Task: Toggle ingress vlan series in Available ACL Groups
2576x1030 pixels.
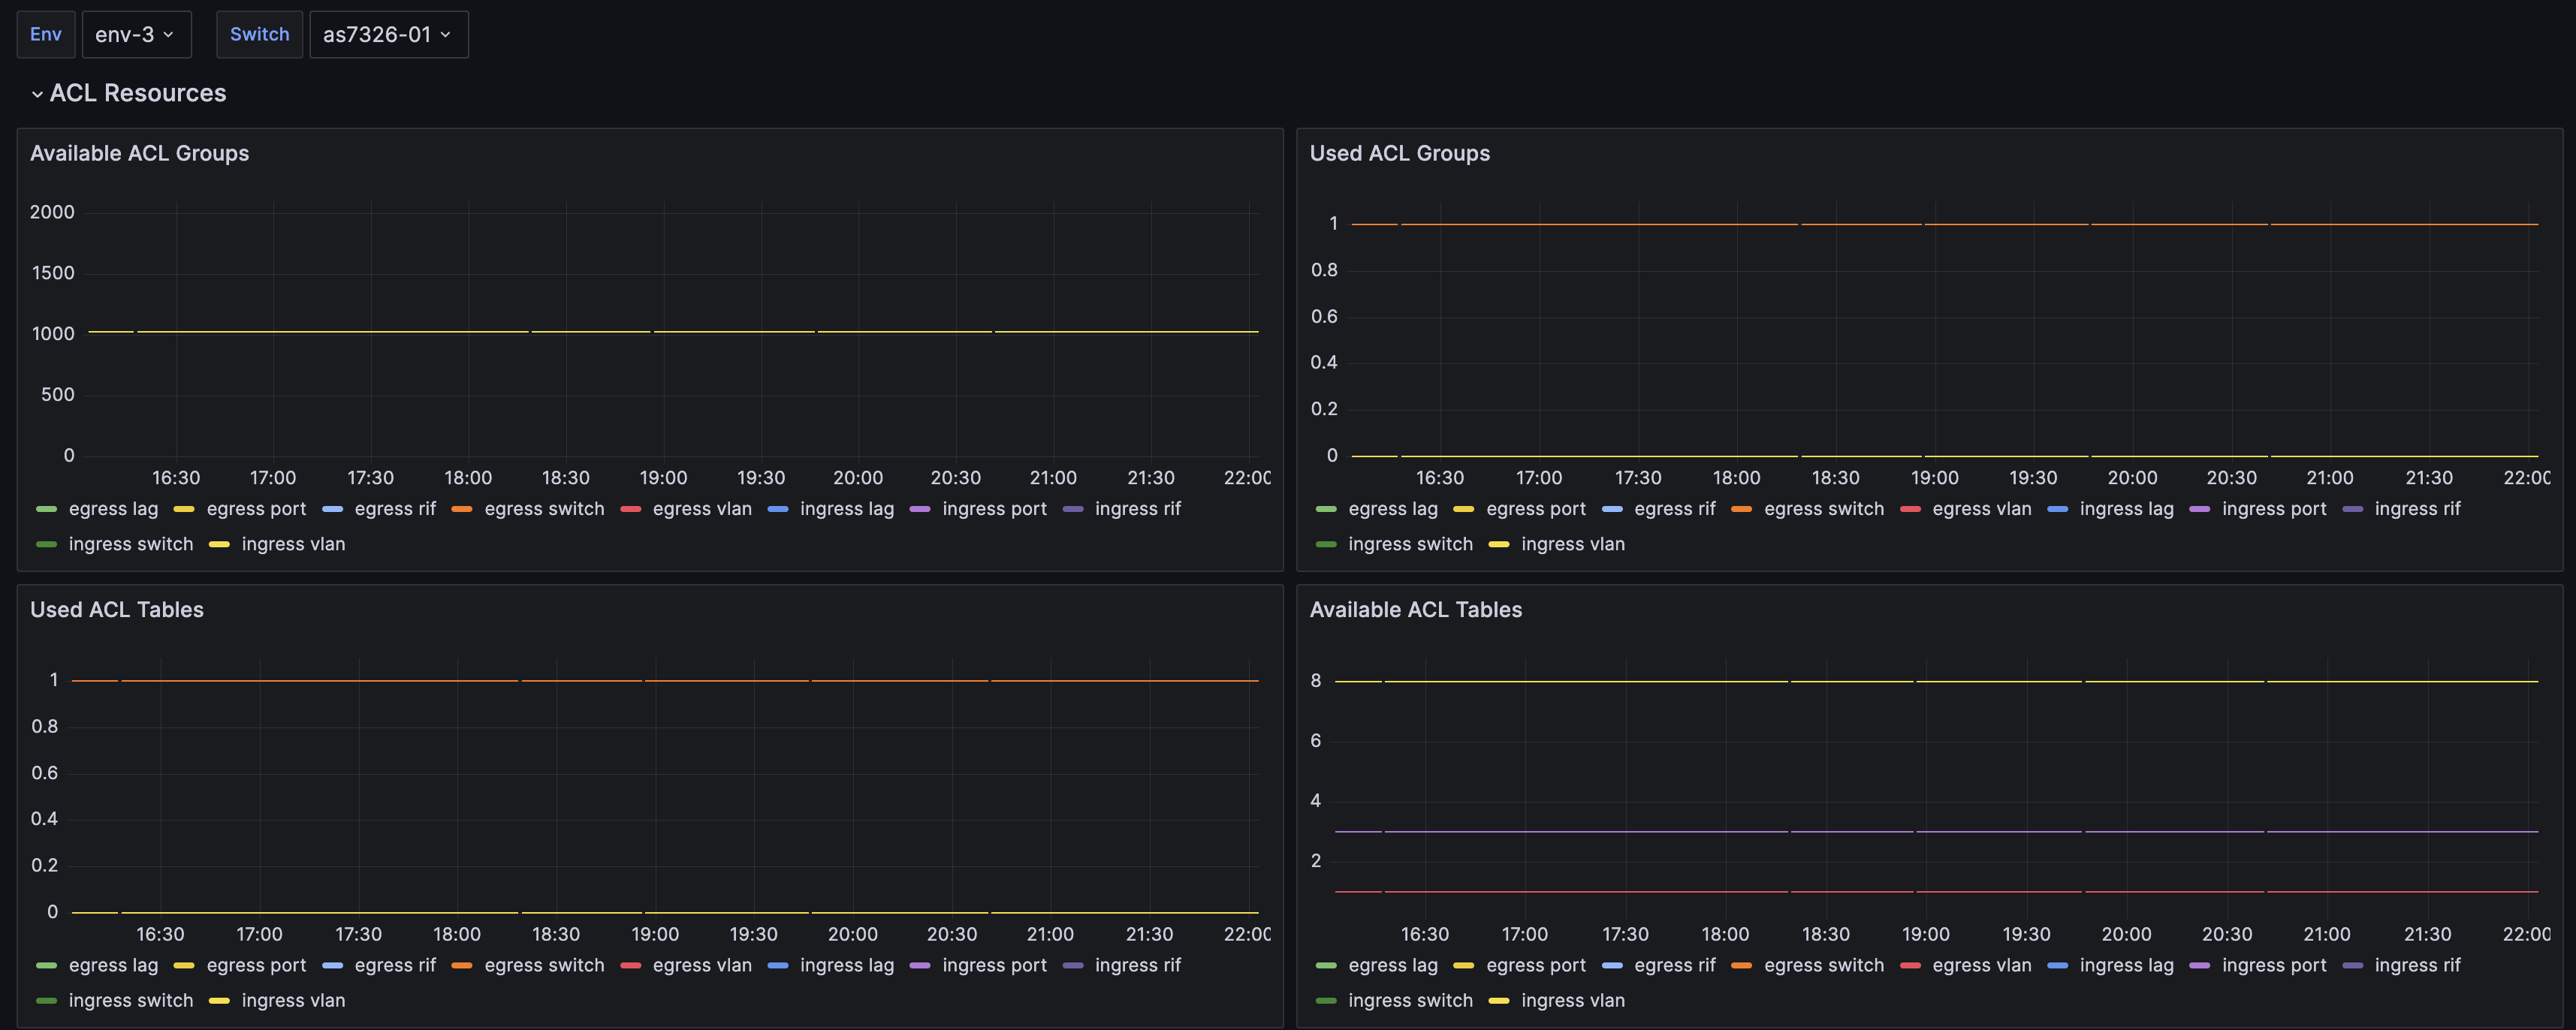Action: point(293,544)
